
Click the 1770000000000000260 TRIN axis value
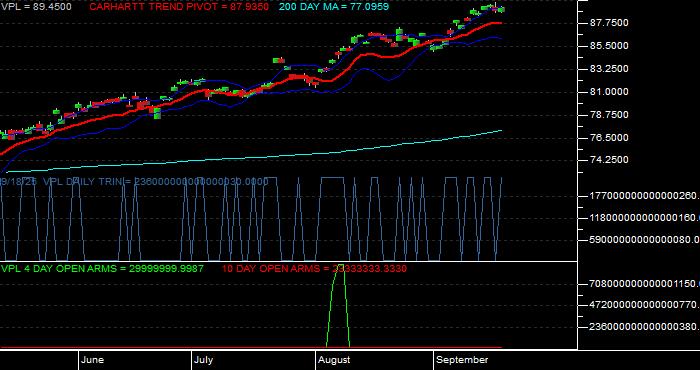[645, 195]
